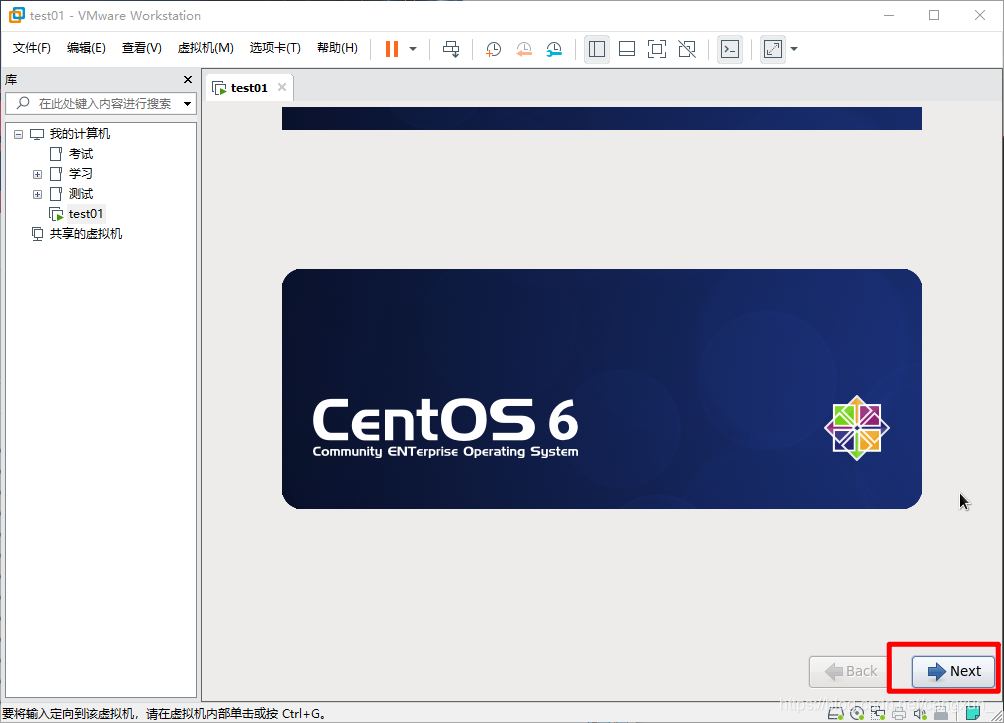Switch to the test01 tab
The width and height of the screenshot is (1004, 723).
249,88
